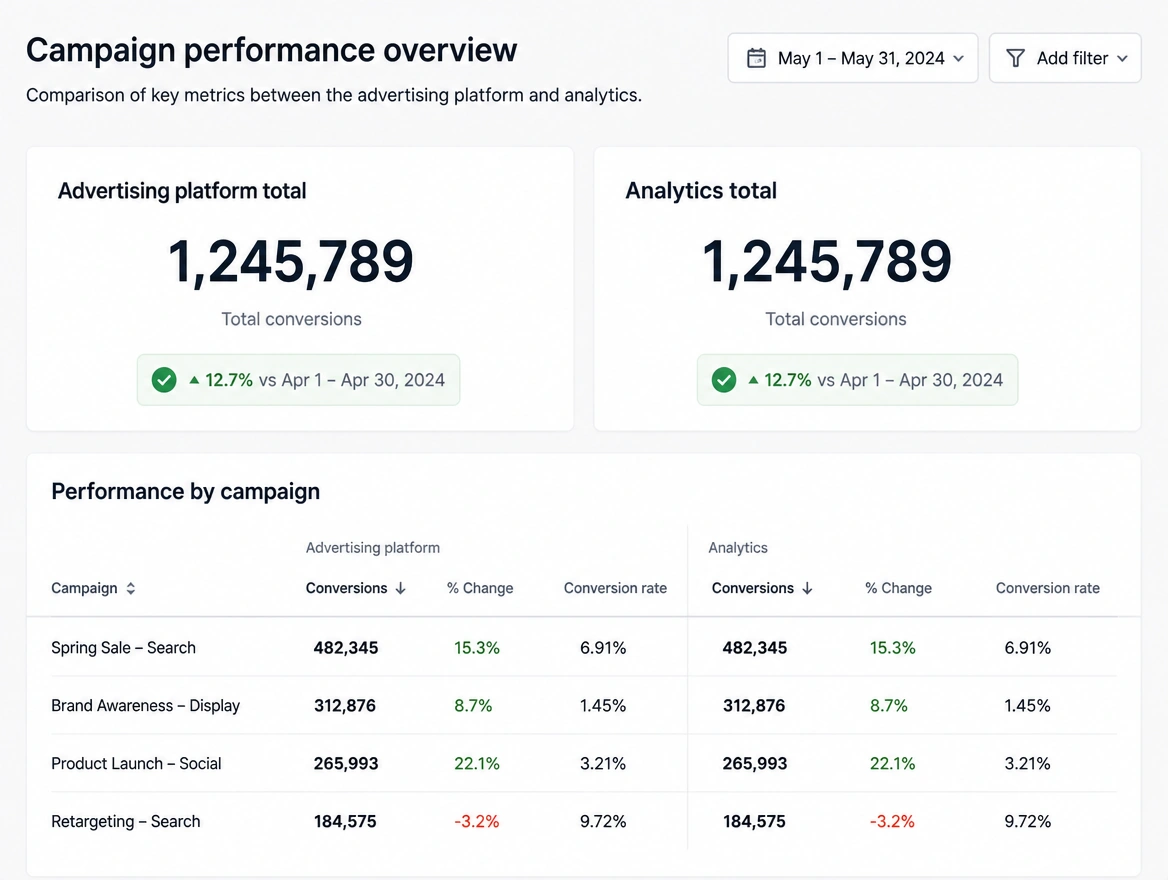Select the Brand Awareness – Display campaign row
Image resolution: width=1168 pixels, height=880 pixels.
[x=584, y=706]
